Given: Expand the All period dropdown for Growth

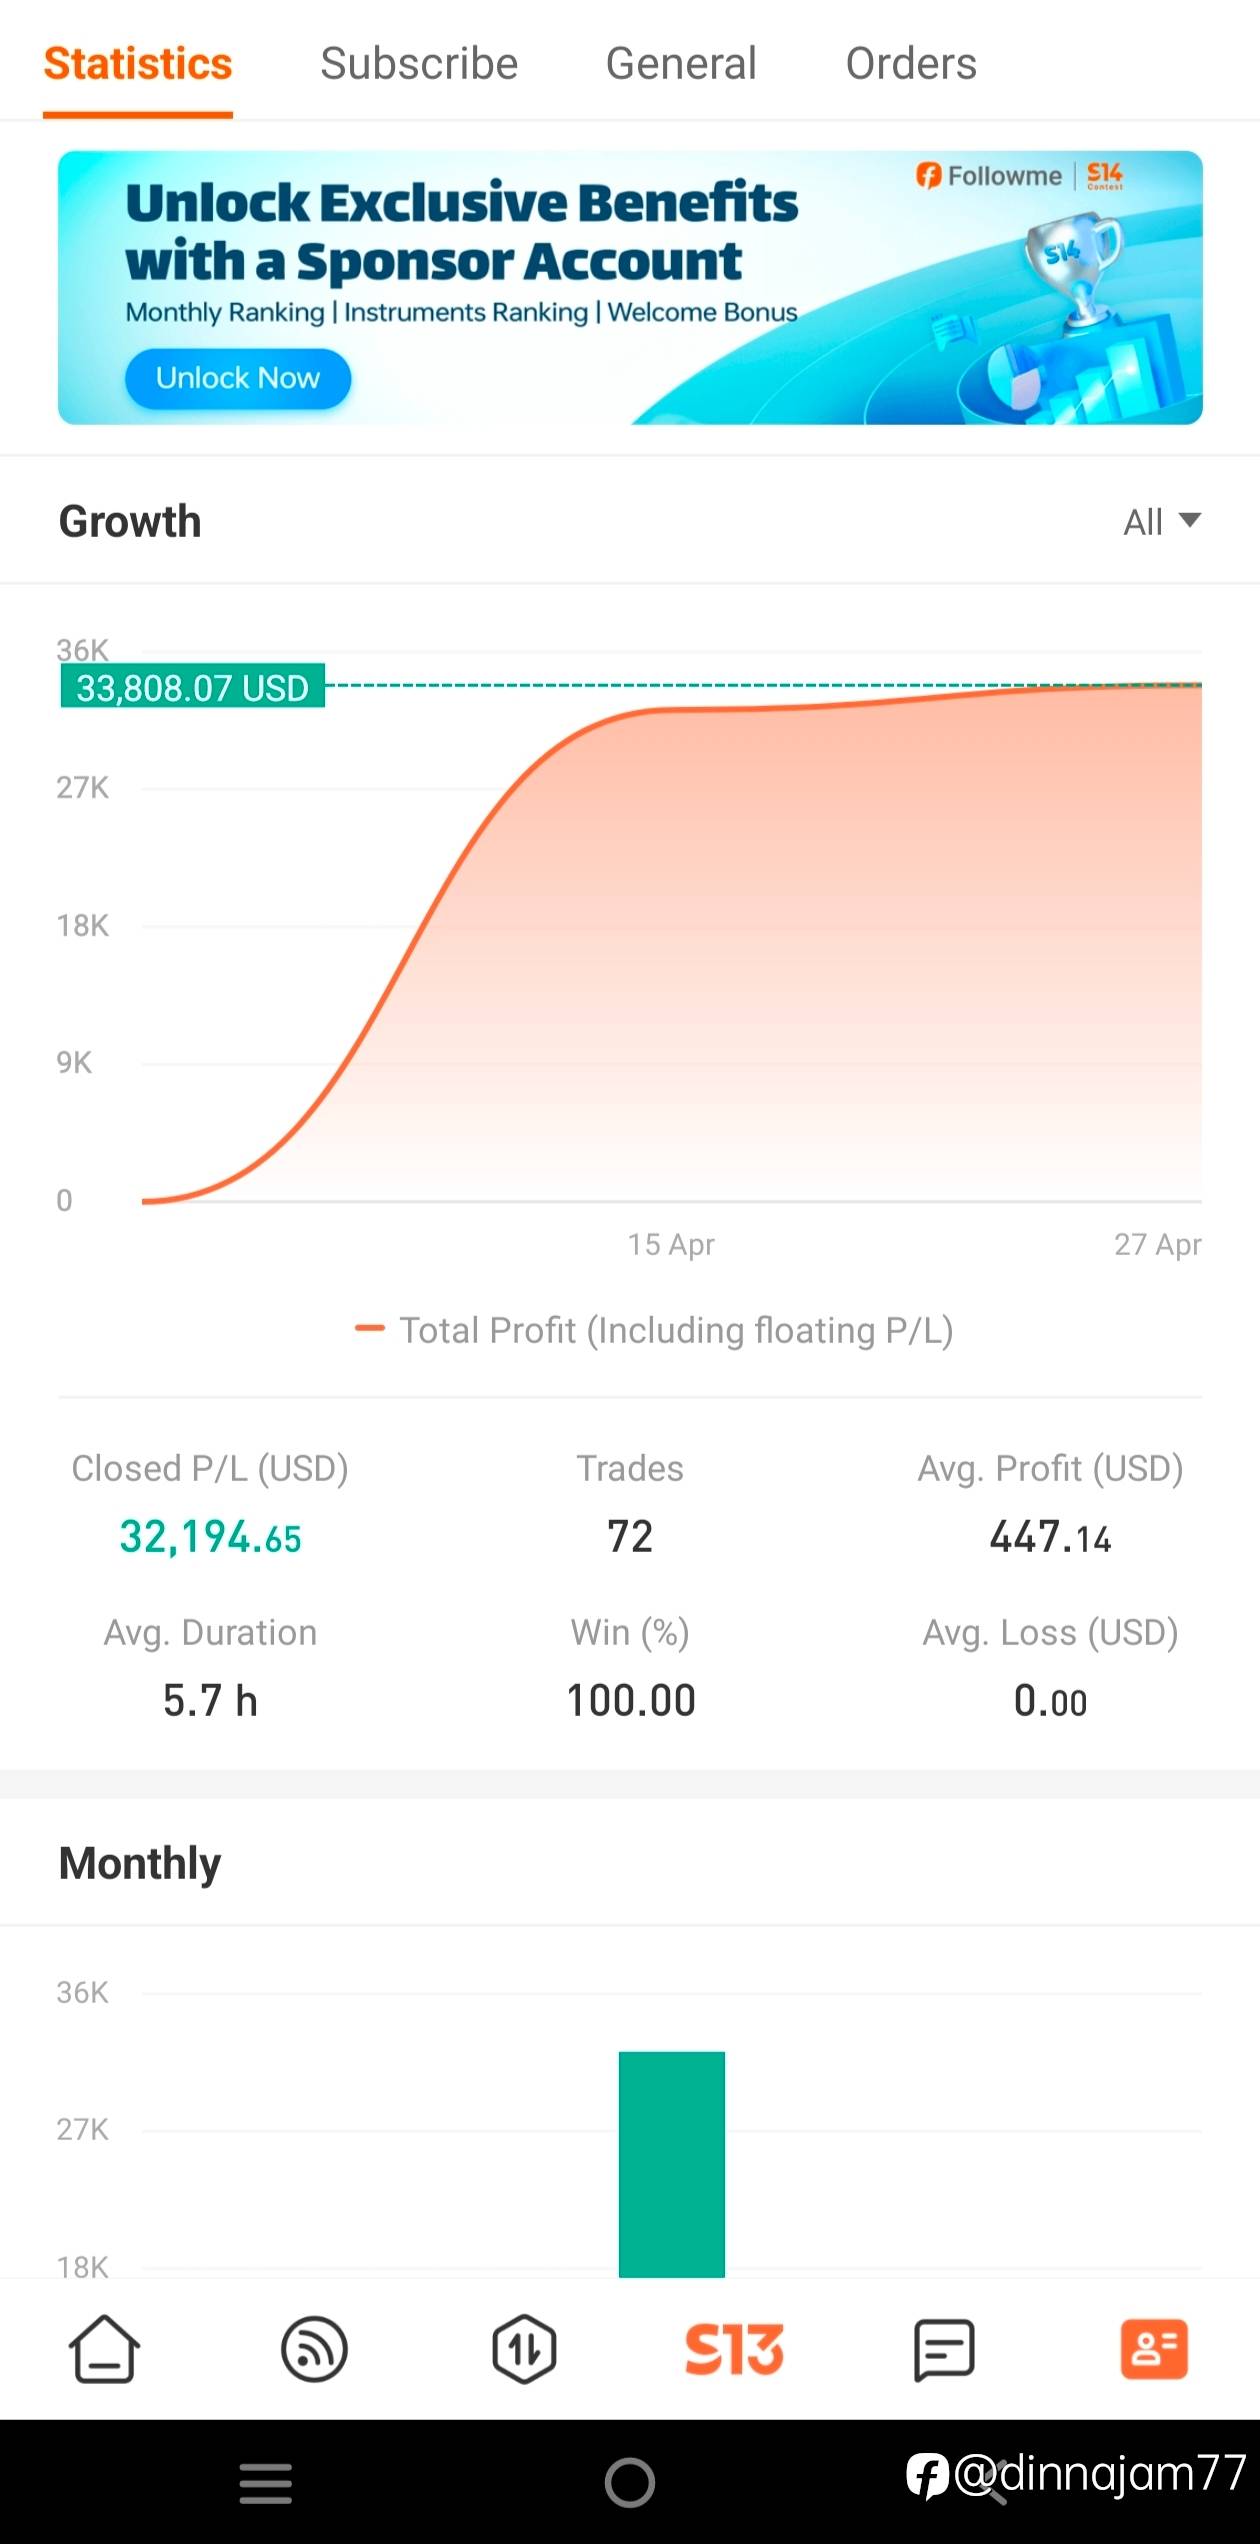Looking at the screenshot, I should click(x=1160, y=521).
